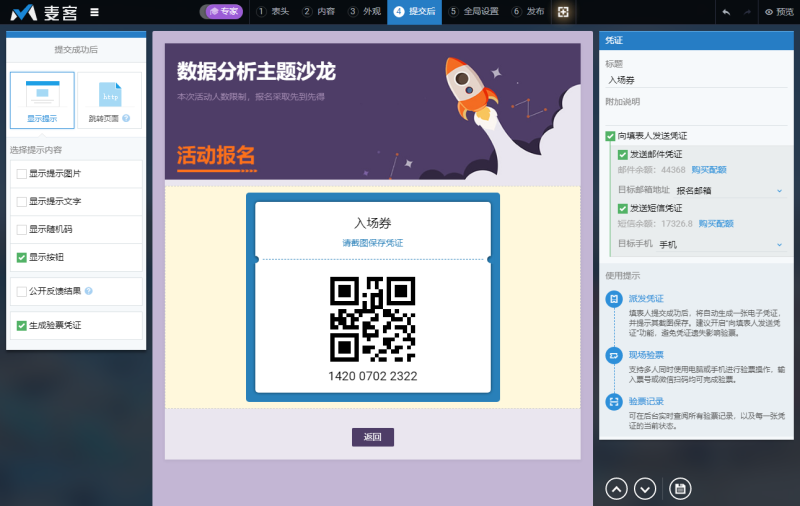Viewport: 800px width, 506px height.
Task: Click the 提交成功后 panel title
Action: (x=76, y=49)
